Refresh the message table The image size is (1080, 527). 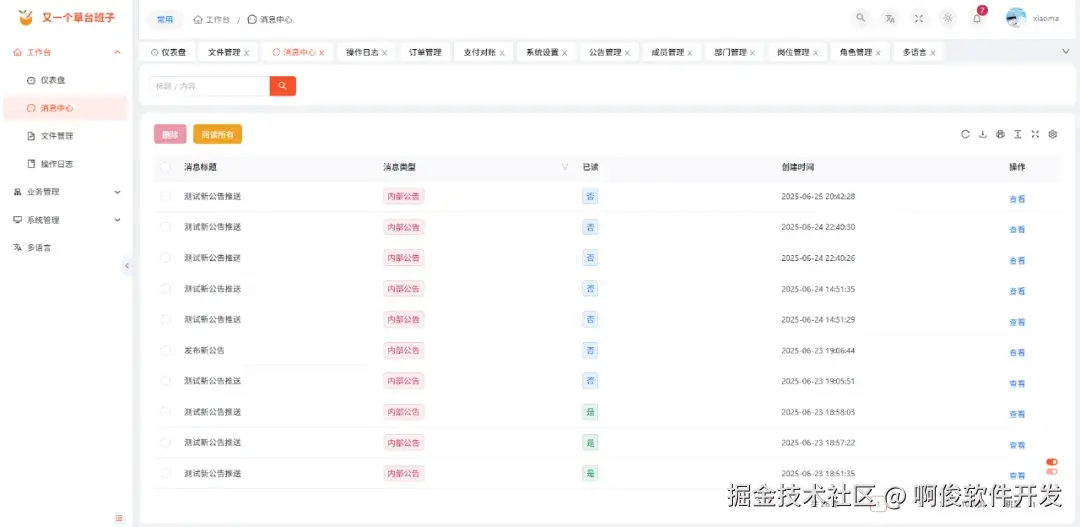(965, 134)
